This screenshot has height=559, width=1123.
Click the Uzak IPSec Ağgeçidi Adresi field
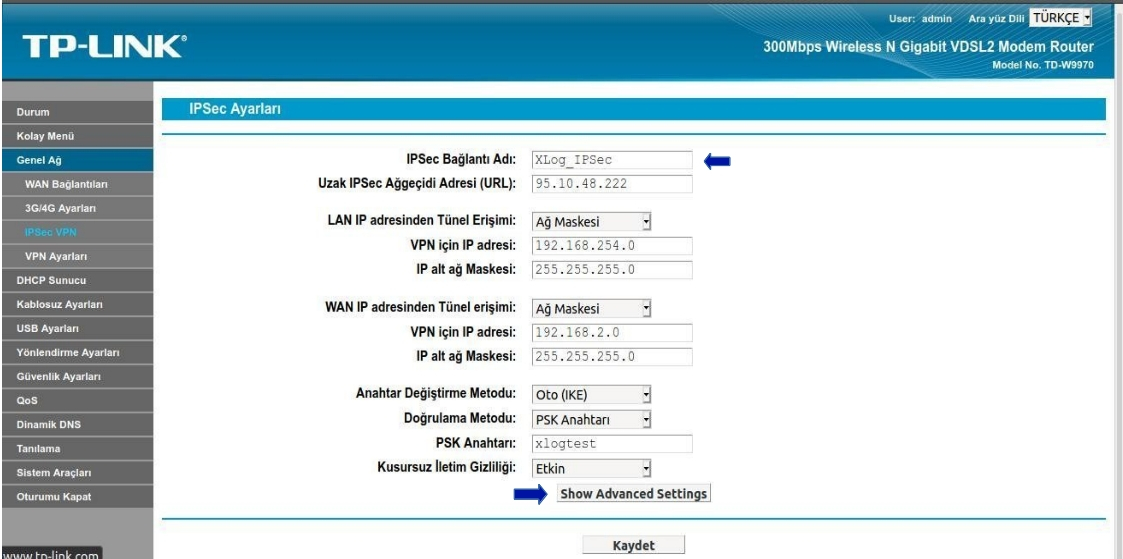pos(612,184)
